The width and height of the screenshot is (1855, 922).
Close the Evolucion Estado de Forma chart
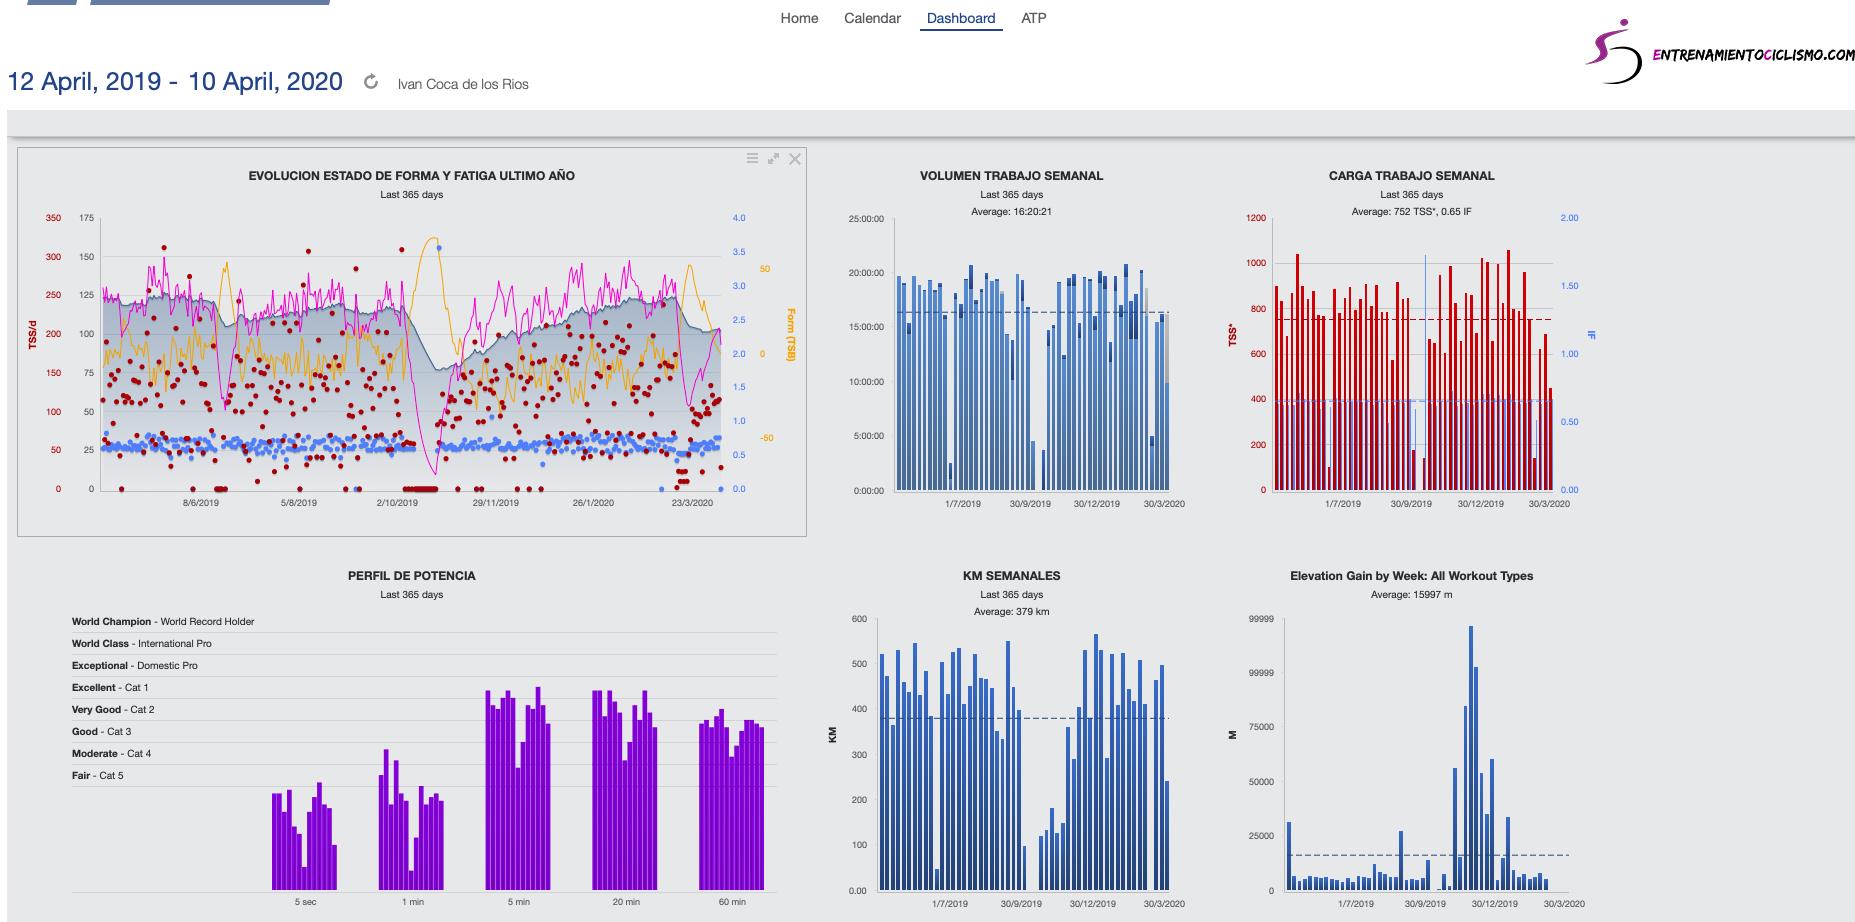(795, 159)
